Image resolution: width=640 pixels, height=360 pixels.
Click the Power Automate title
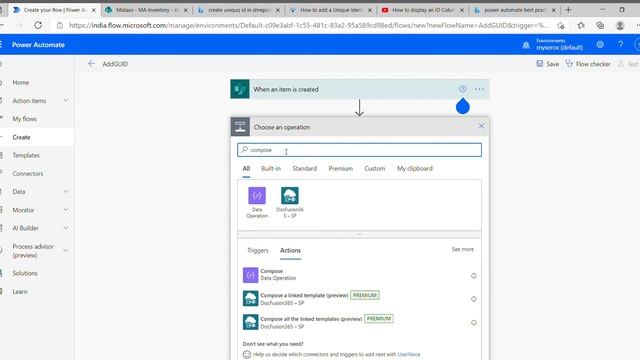pyautogui.click(x=38, y=45)
